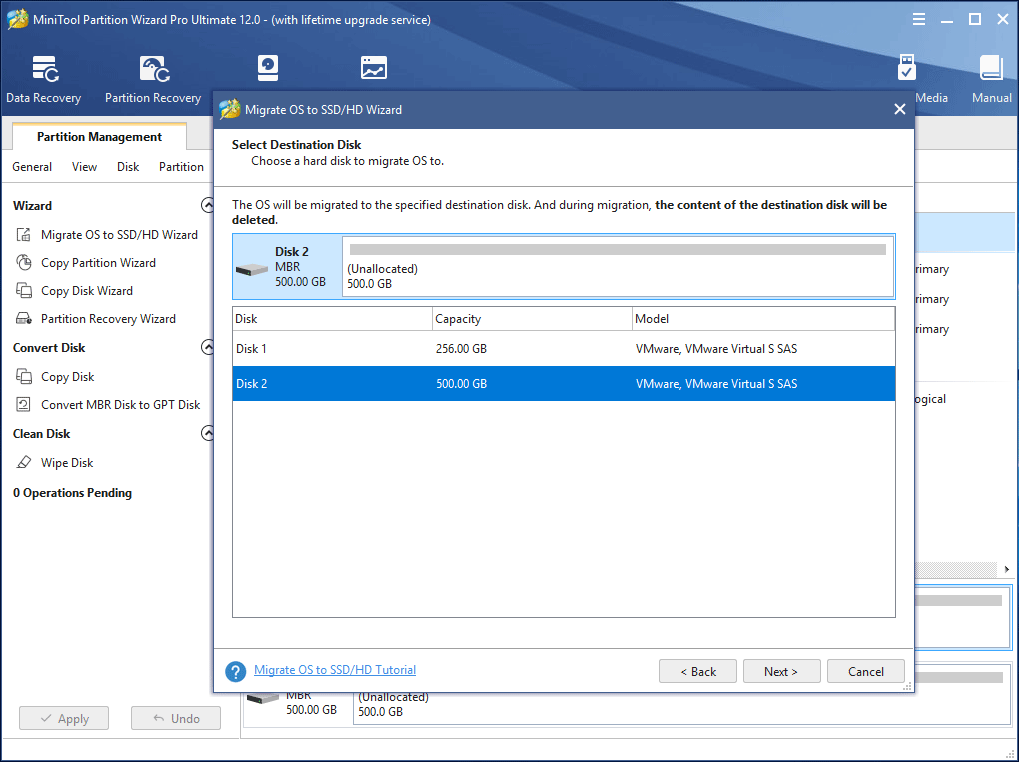1019x762 pixels.
Task: Click the blue help question mark icon
Action: pos(235,671)
